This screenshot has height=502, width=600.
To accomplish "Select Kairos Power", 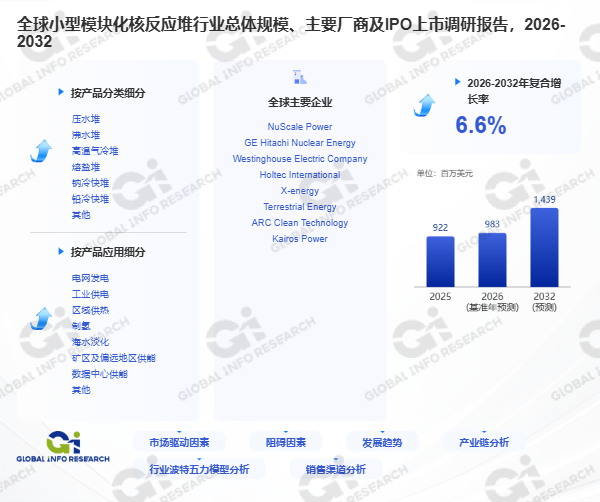I will (300, 239).
